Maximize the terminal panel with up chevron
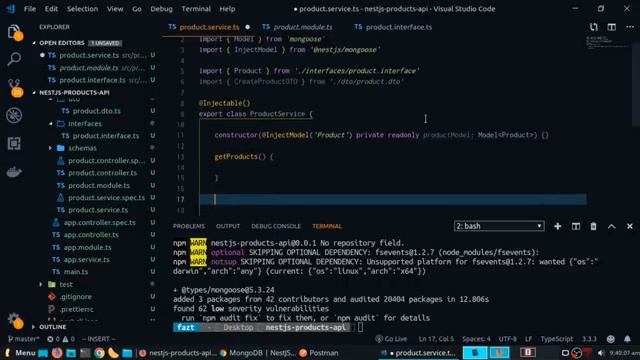Screen dimensions: 640x360 tap(611, 226)
